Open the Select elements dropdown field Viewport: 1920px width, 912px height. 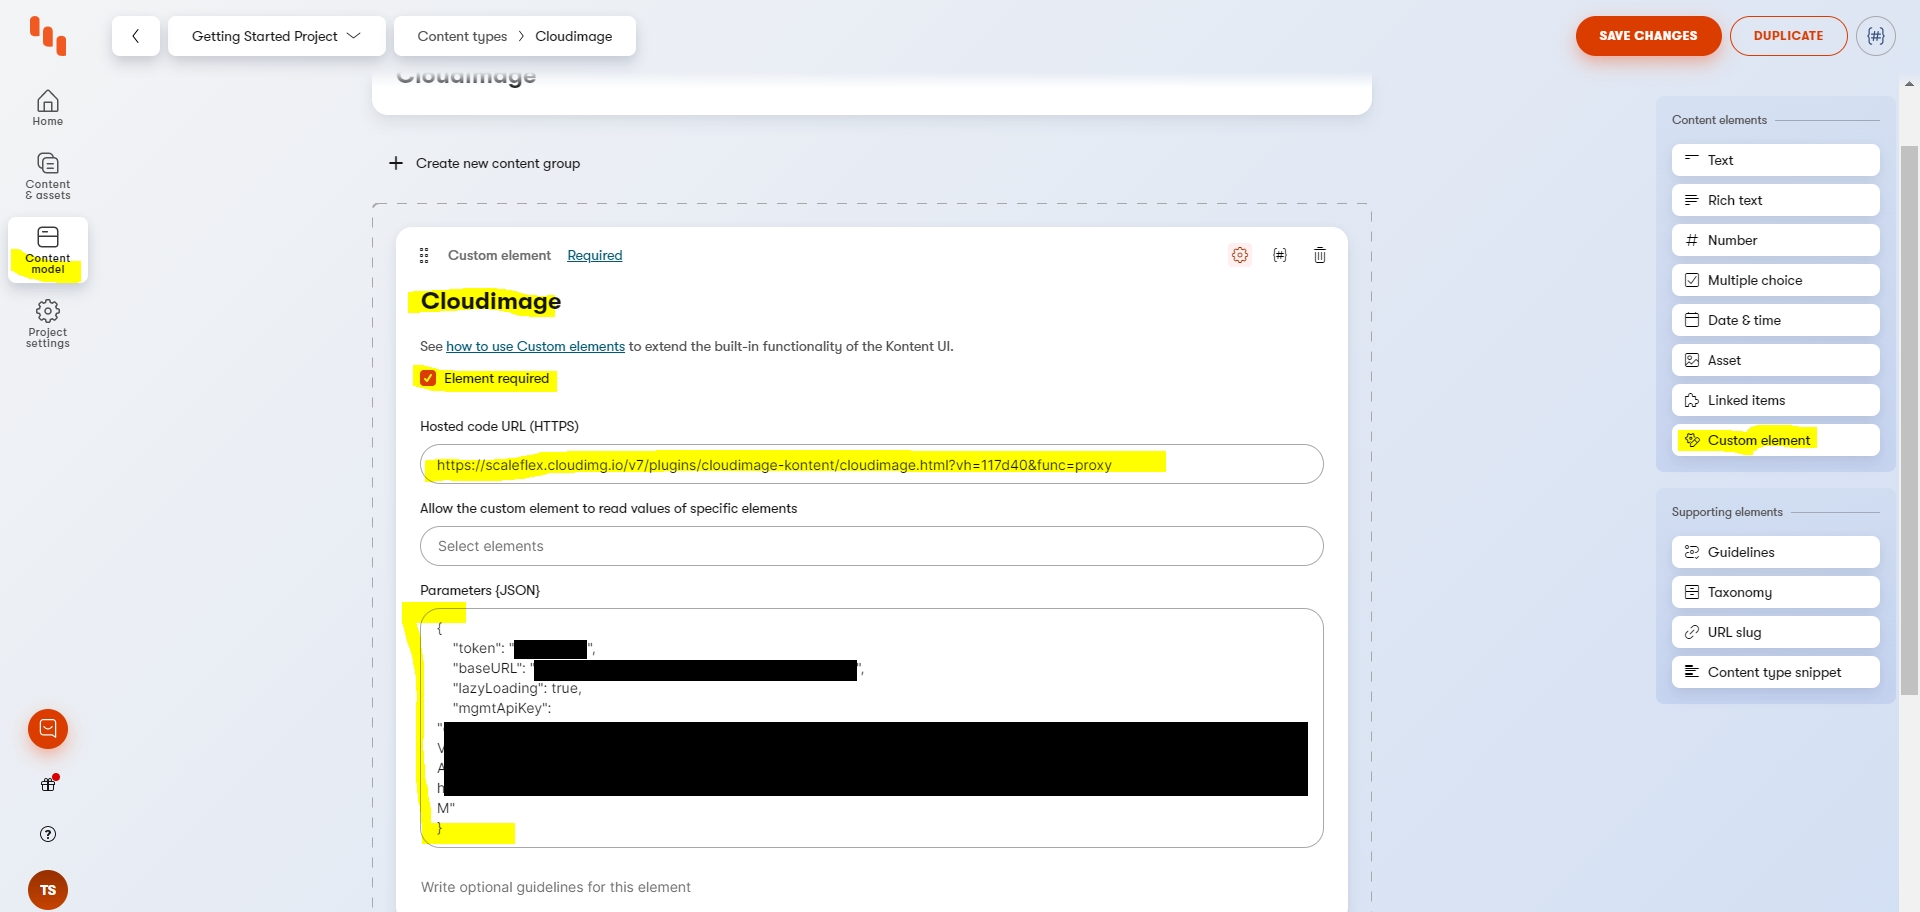coord(871,546)
